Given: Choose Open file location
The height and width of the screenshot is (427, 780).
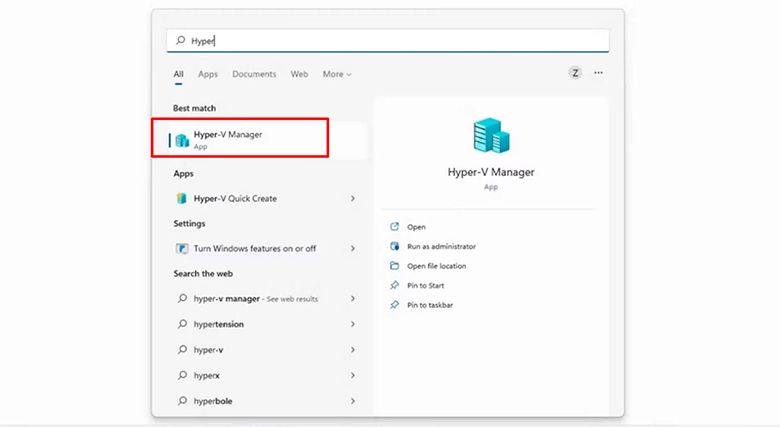Looking at the screenshot, I should click(x=437, y=266).
